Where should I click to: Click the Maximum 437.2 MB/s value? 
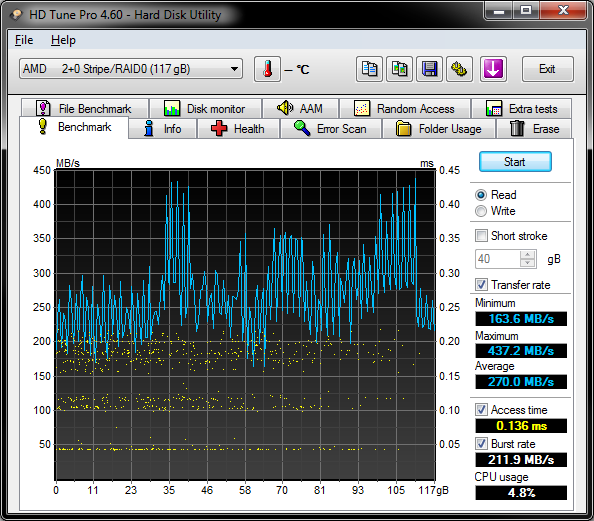(x=521, y=350)
